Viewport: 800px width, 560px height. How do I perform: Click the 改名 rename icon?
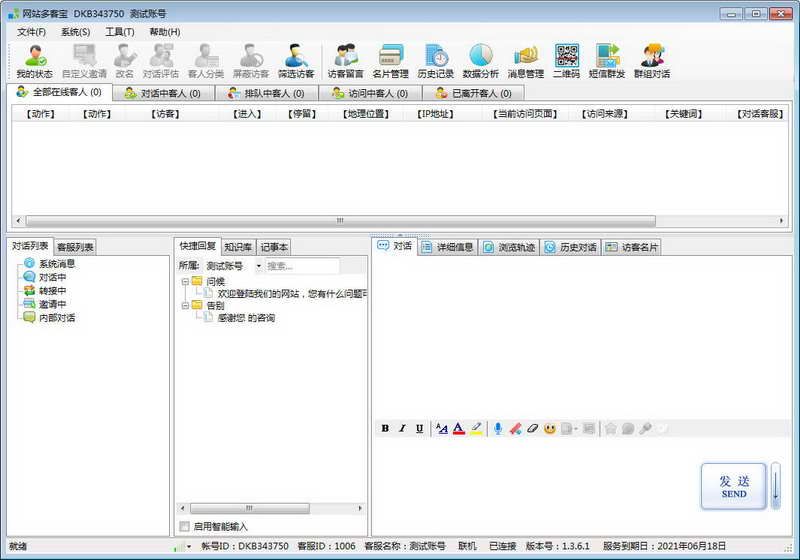(124, 61)
